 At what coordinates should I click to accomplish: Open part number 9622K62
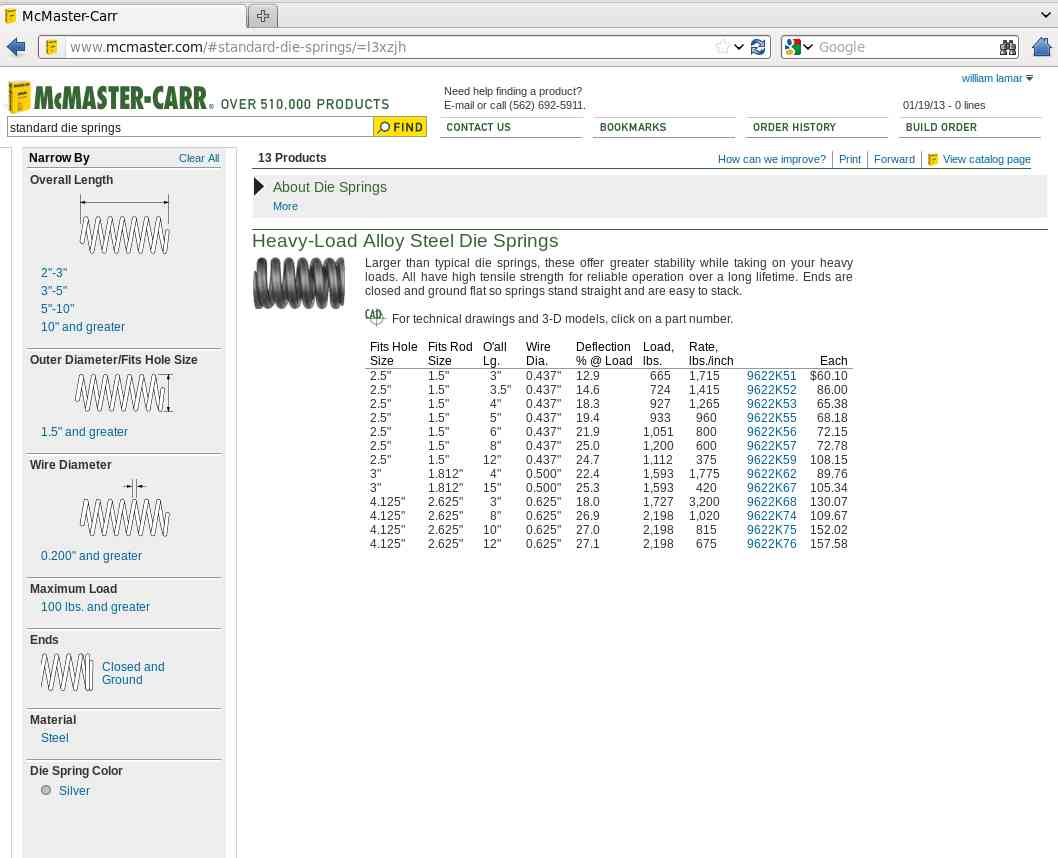[771, 474]
